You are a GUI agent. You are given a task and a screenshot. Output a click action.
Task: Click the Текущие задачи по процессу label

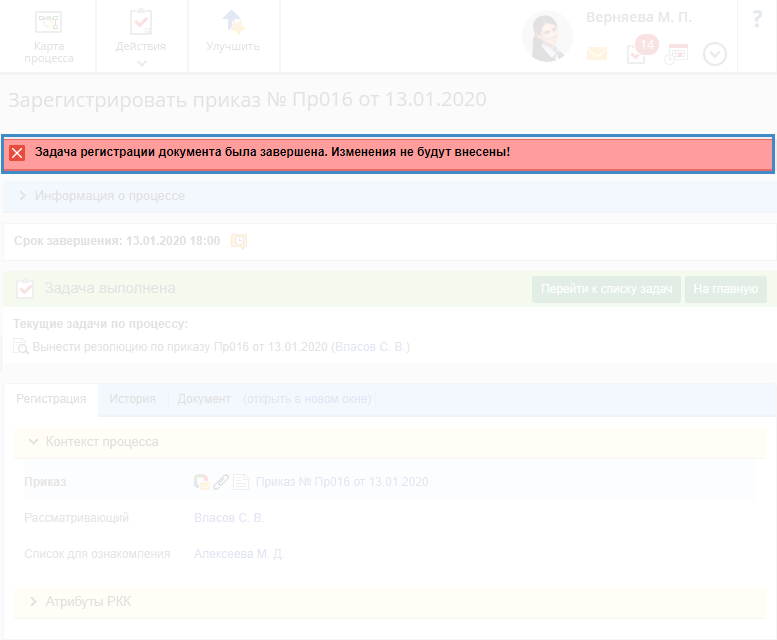coord(101,323)
